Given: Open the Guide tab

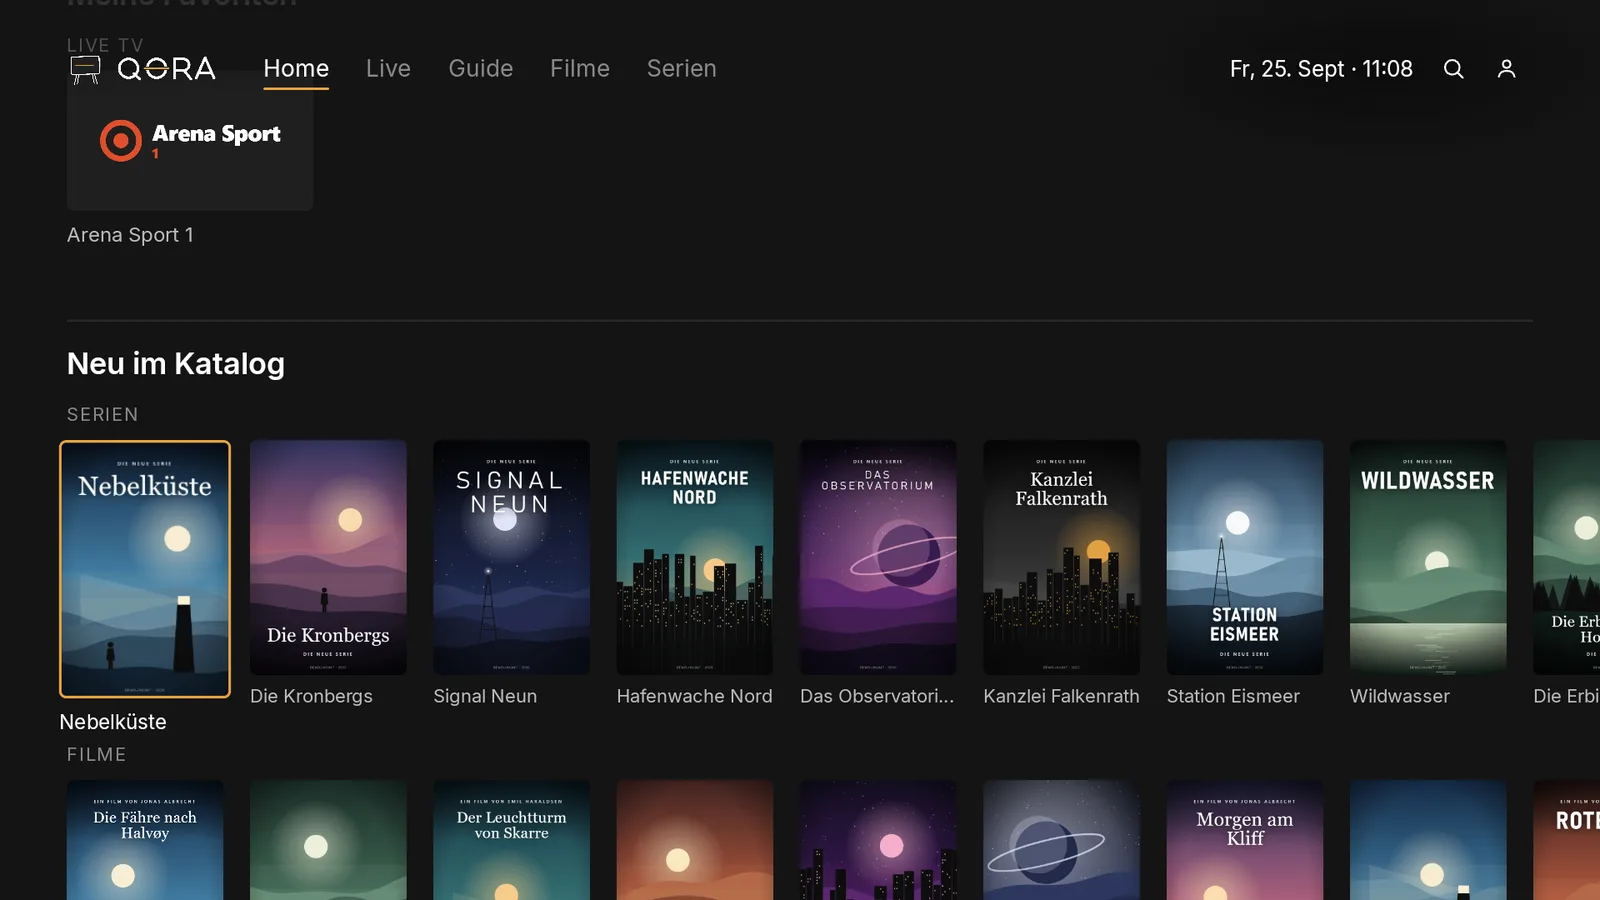Looking at the screenshot, I should tap(480, 69).
